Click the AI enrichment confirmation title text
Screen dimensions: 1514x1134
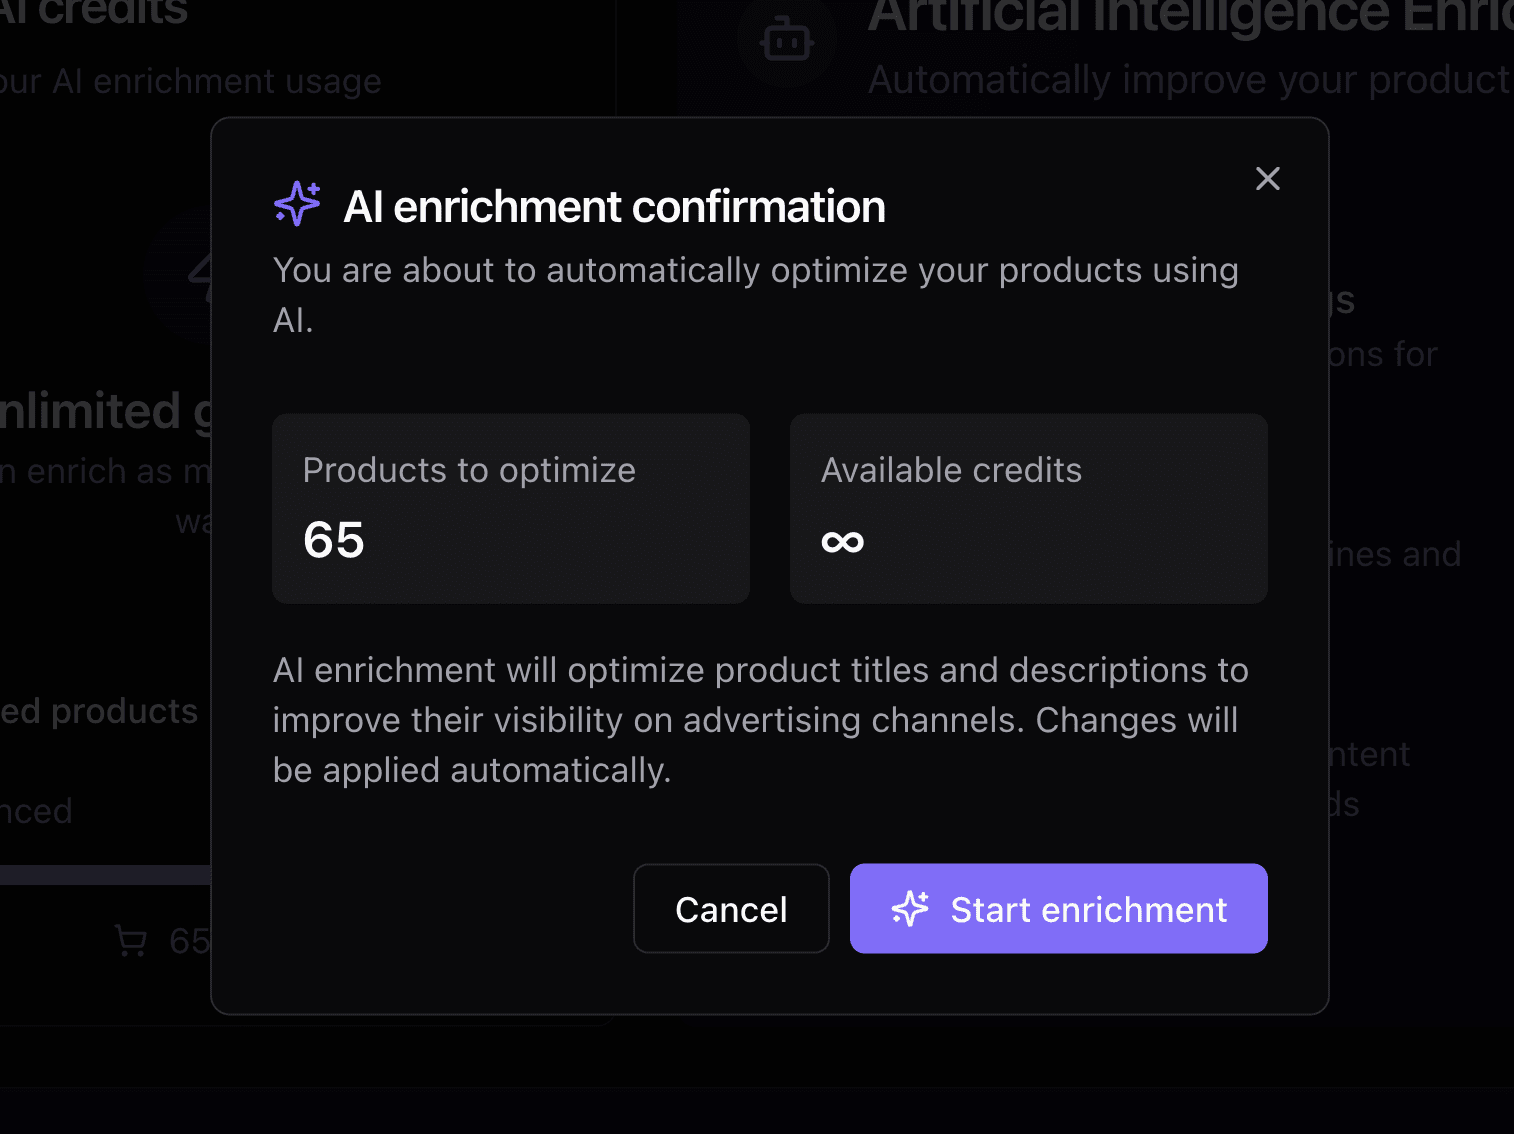coord(614,207)
